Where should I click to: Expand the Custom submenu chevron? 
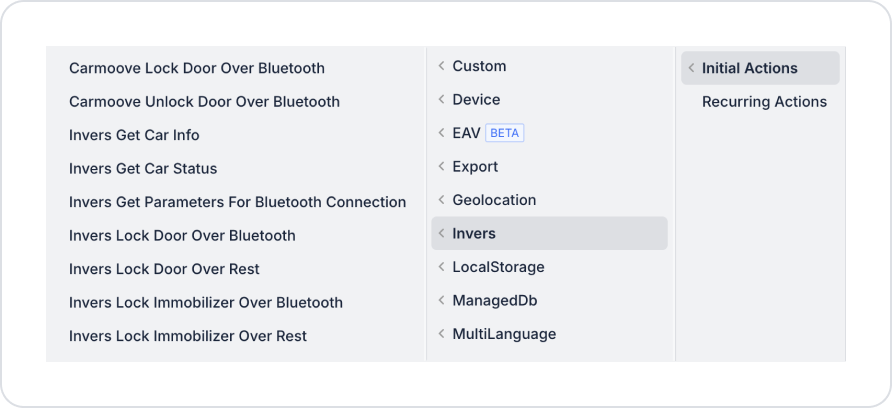tap(441, 66)
